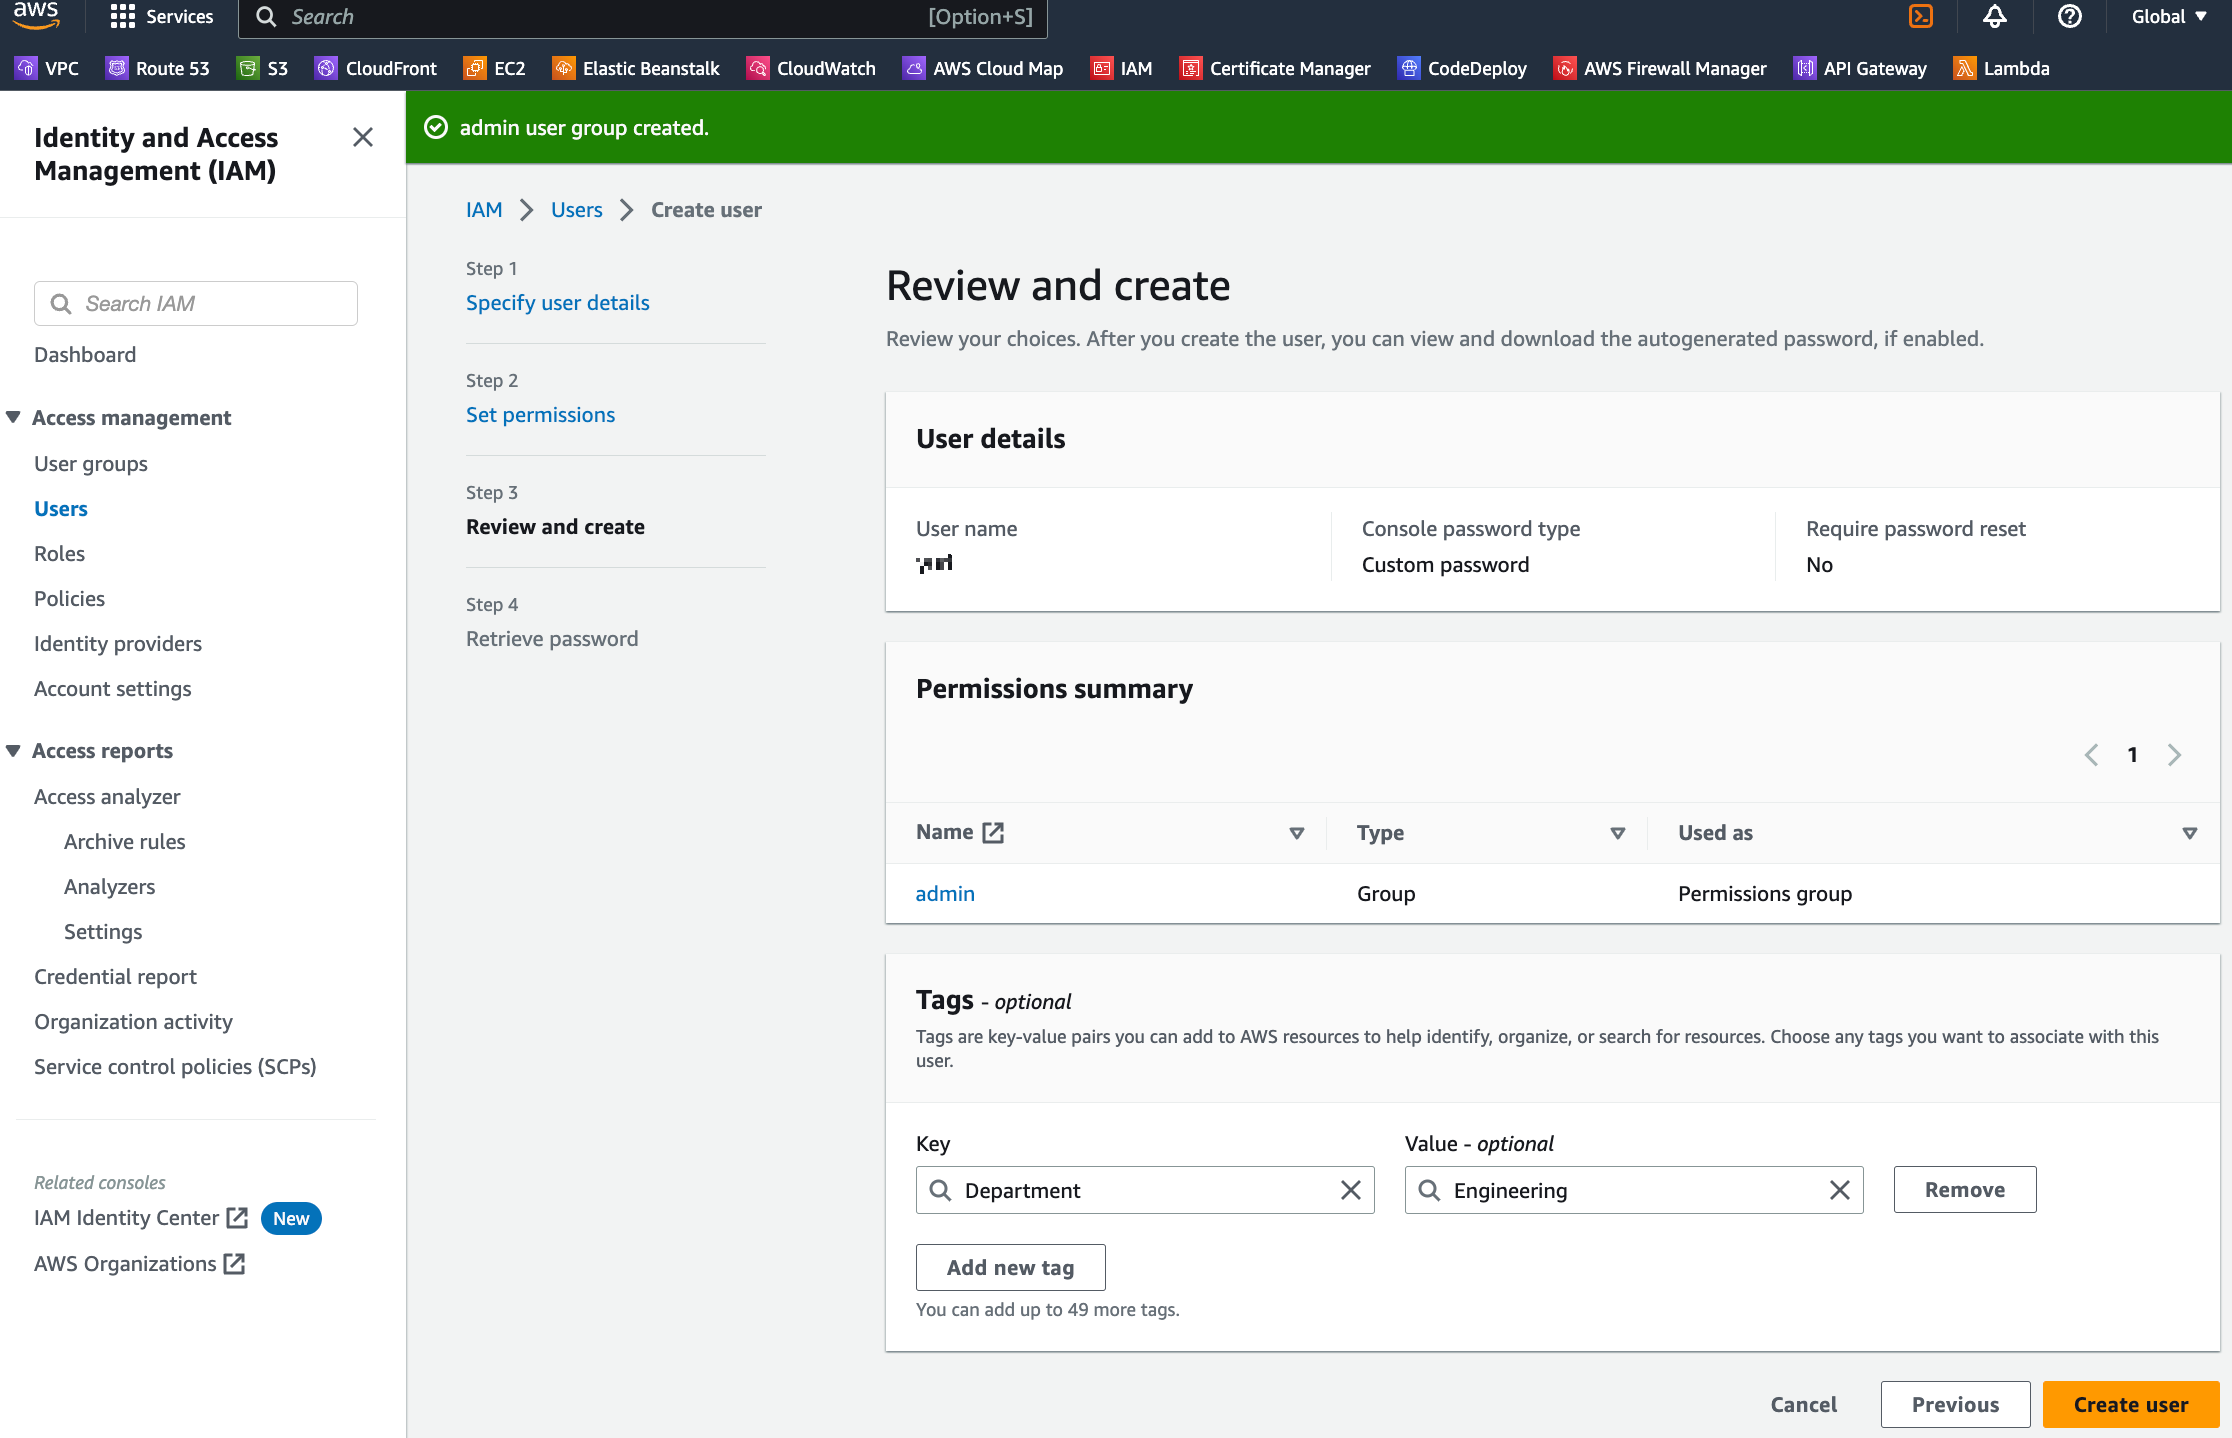Go to next permissions page arrow
This screenshot has width=2232, height=1438.
coord(2174,754)
